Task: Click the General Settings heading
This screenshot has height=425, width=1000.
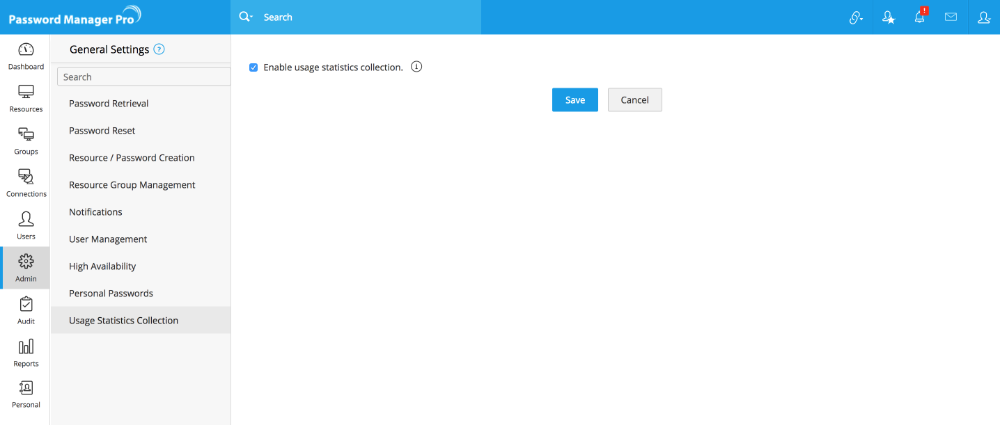Action: point(109,49)
